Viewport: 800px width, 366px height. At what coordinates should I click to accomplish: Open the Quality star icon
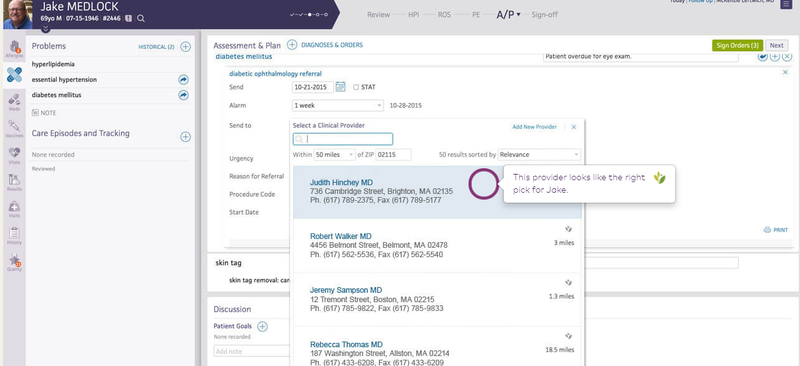(14, 262)
